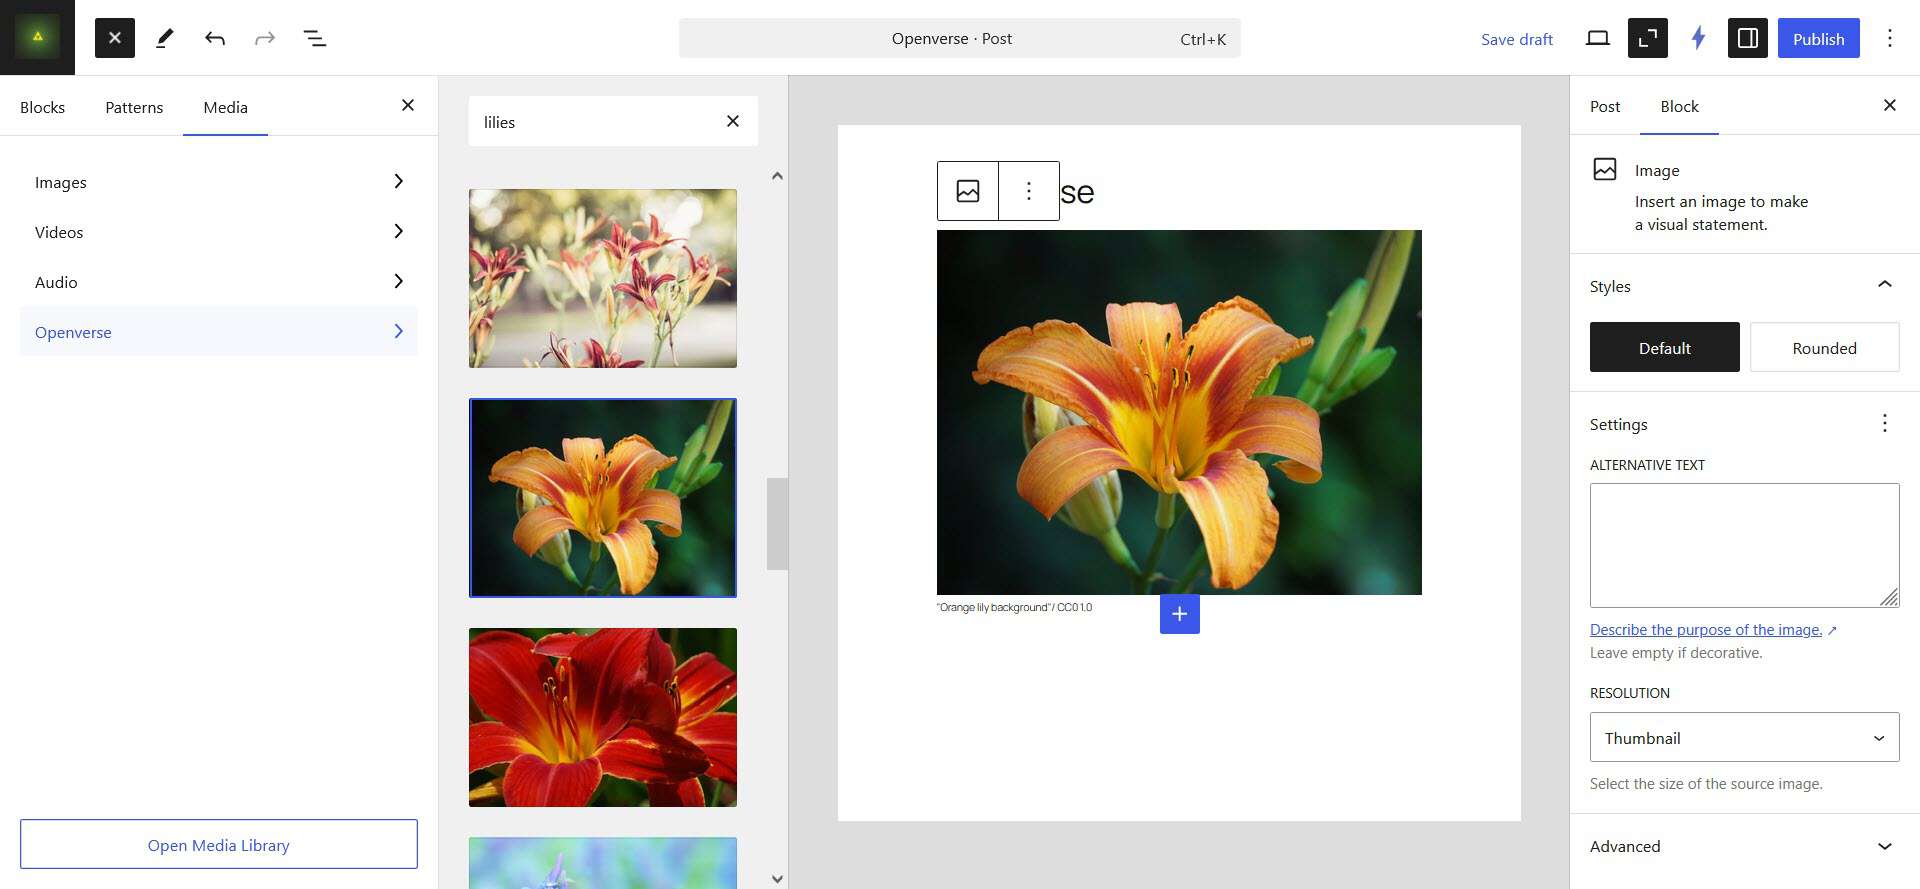Viewport: 1920px width, 889px height.
Task: Click Save draft
Action: click(x=1516, y=39)
